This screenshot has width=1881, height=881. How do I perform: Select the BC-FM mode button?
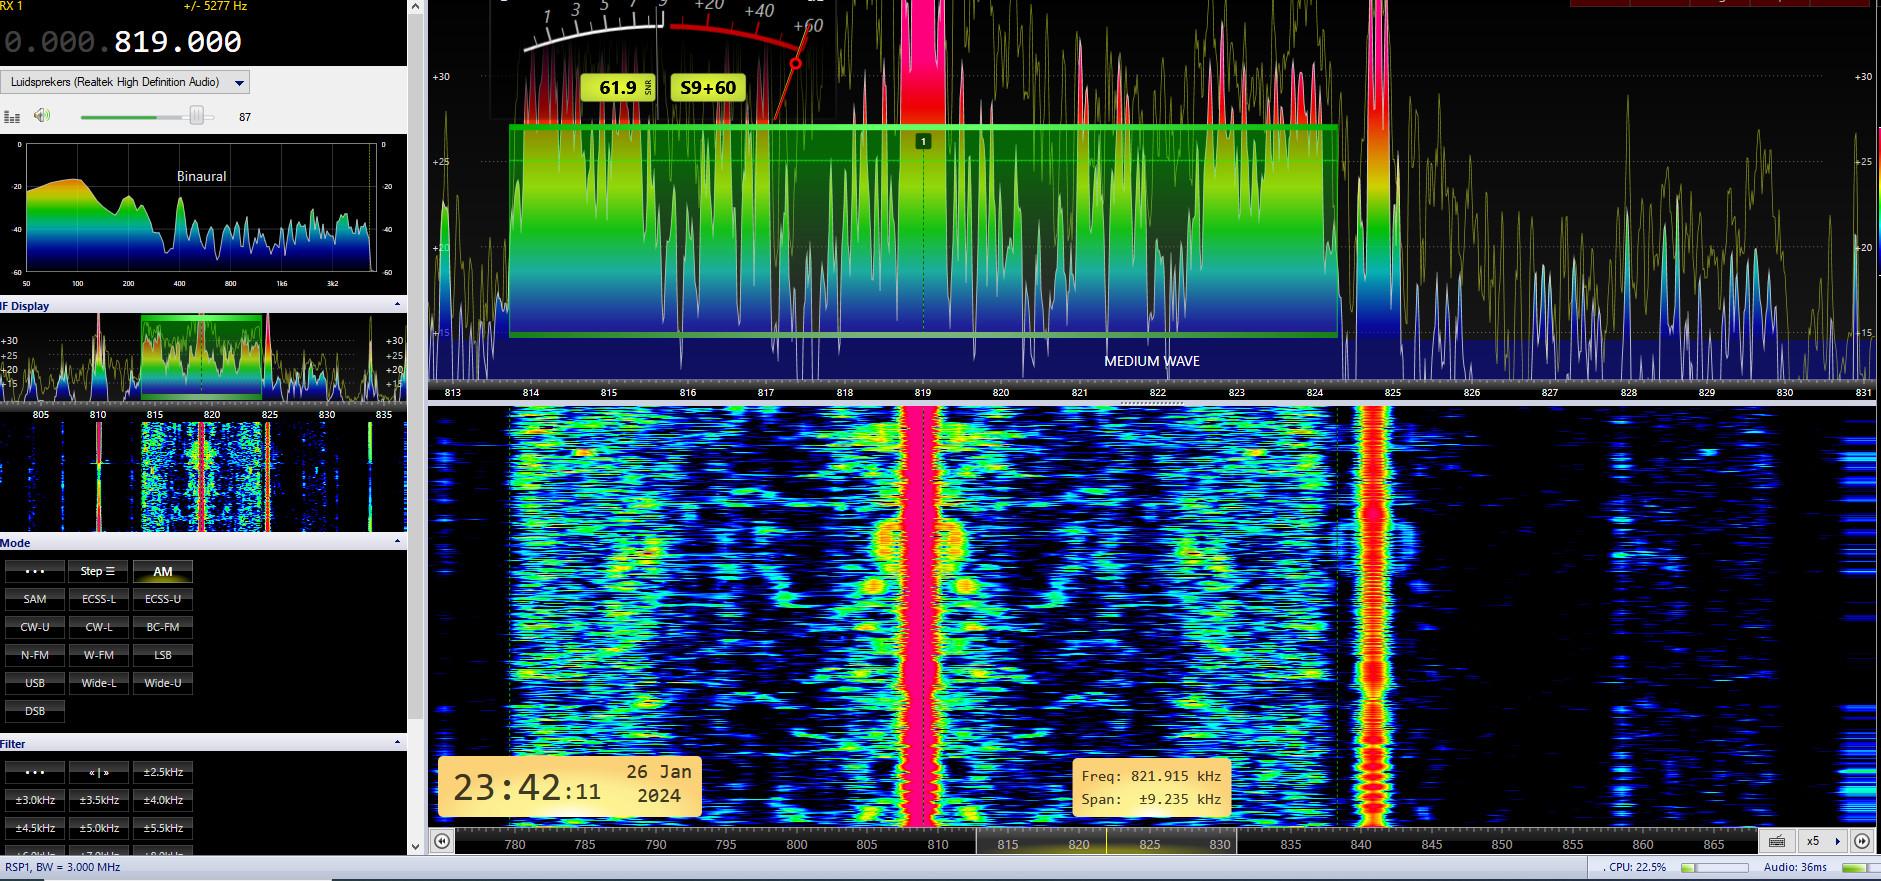162,628
